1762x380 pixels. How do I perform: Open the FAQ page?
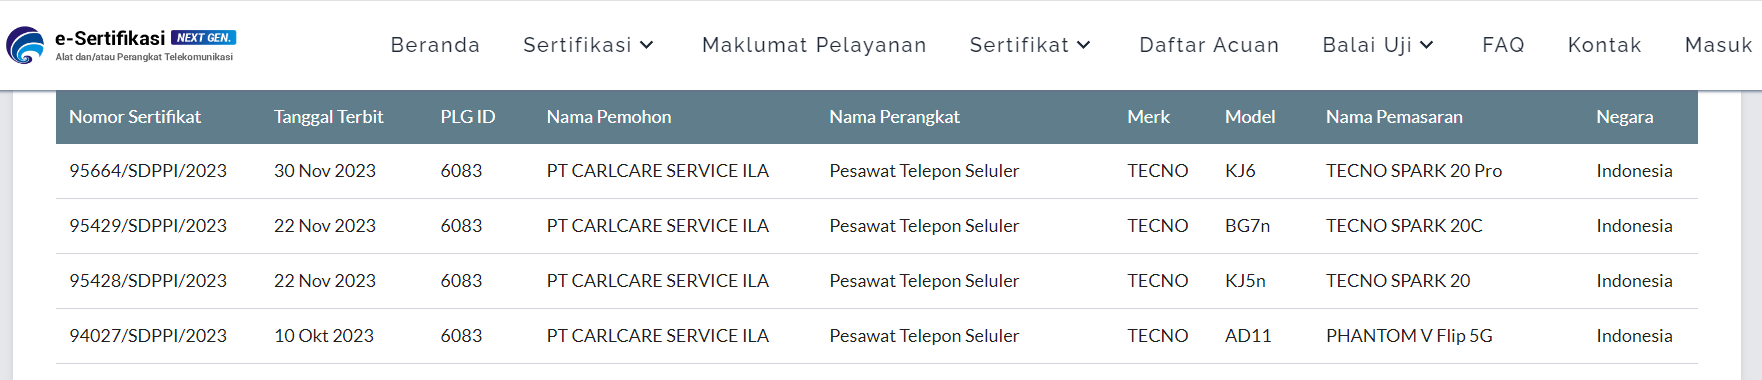[1503, 45]
